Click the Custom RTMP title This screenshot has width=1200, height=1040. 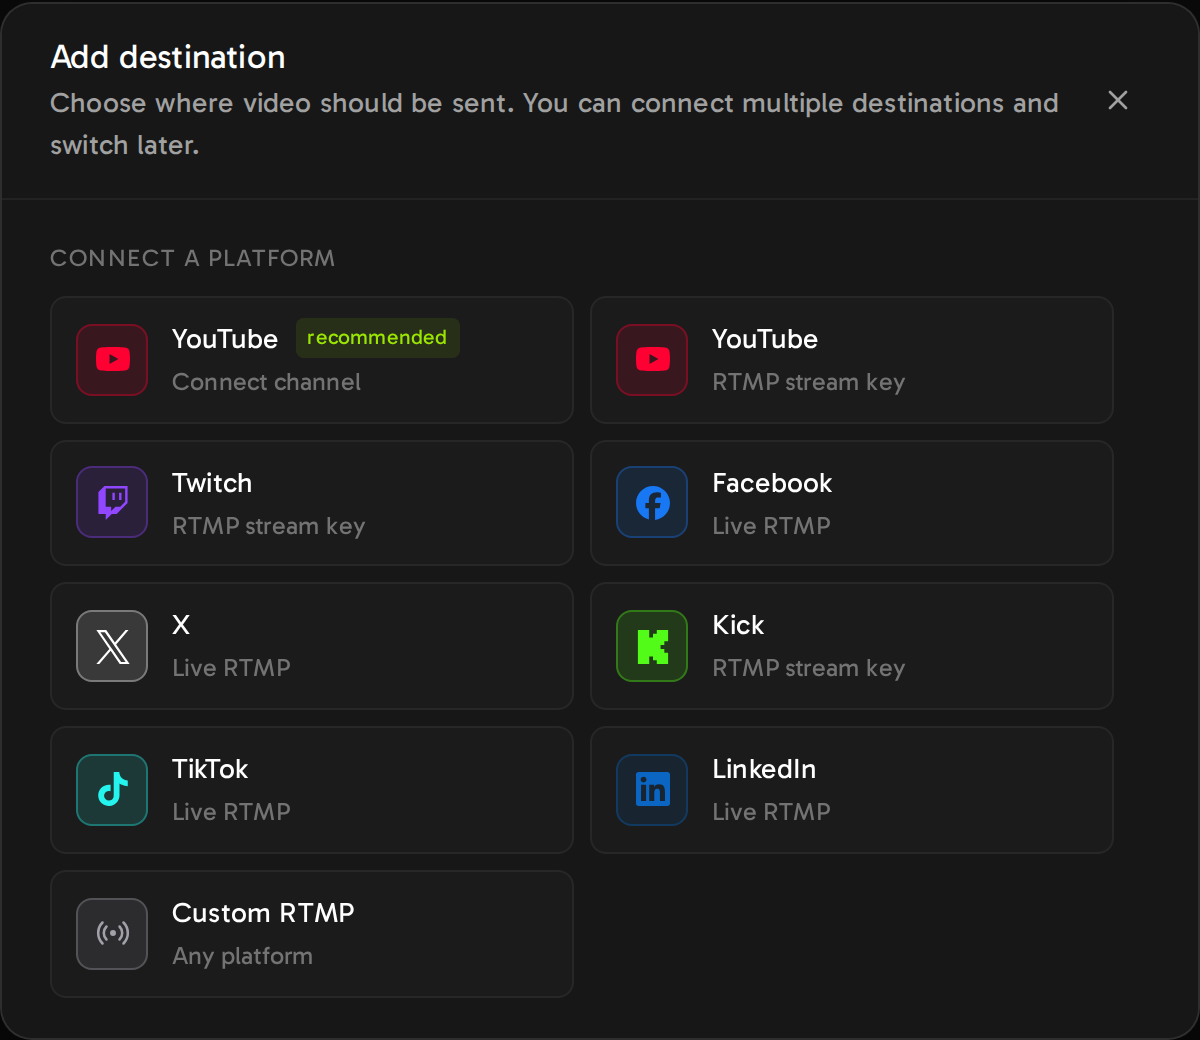click(263, 913)
